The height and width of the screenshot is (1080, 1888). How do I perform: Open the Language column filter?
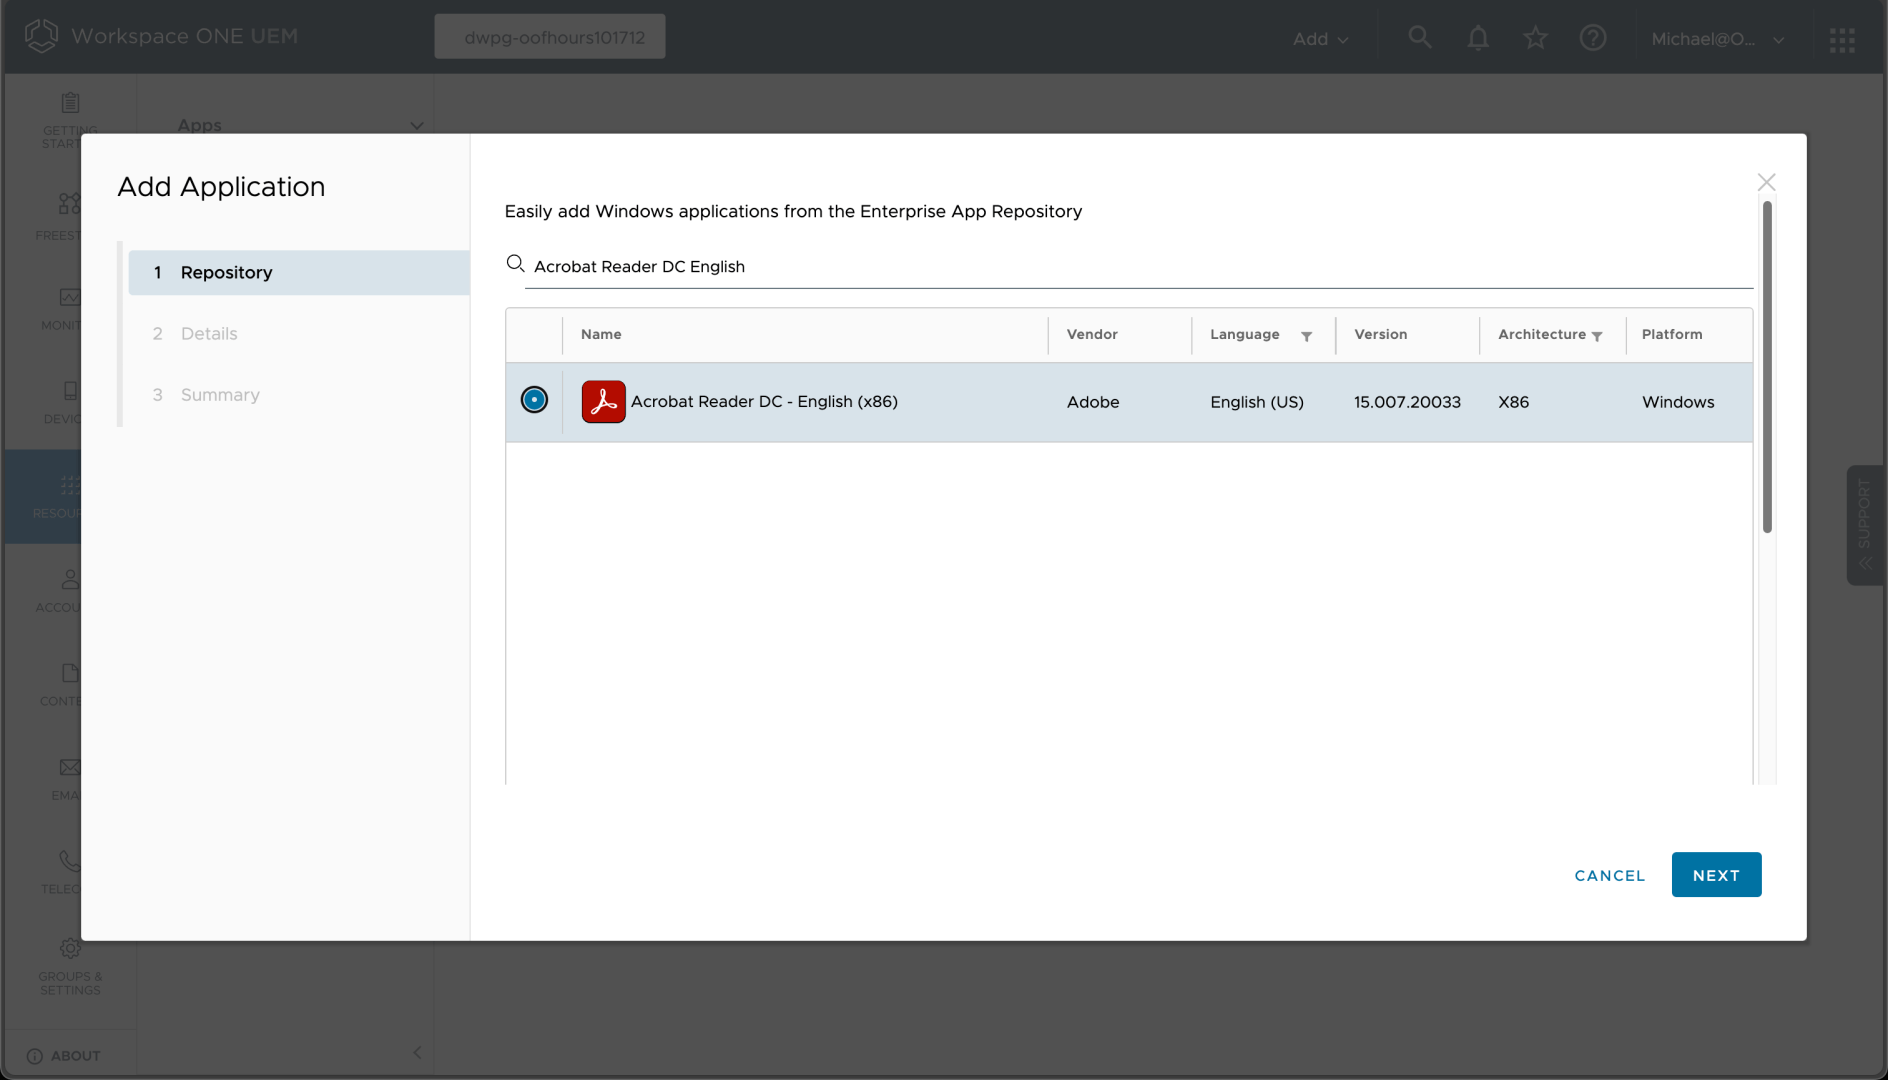click(x=1306, y=336)
